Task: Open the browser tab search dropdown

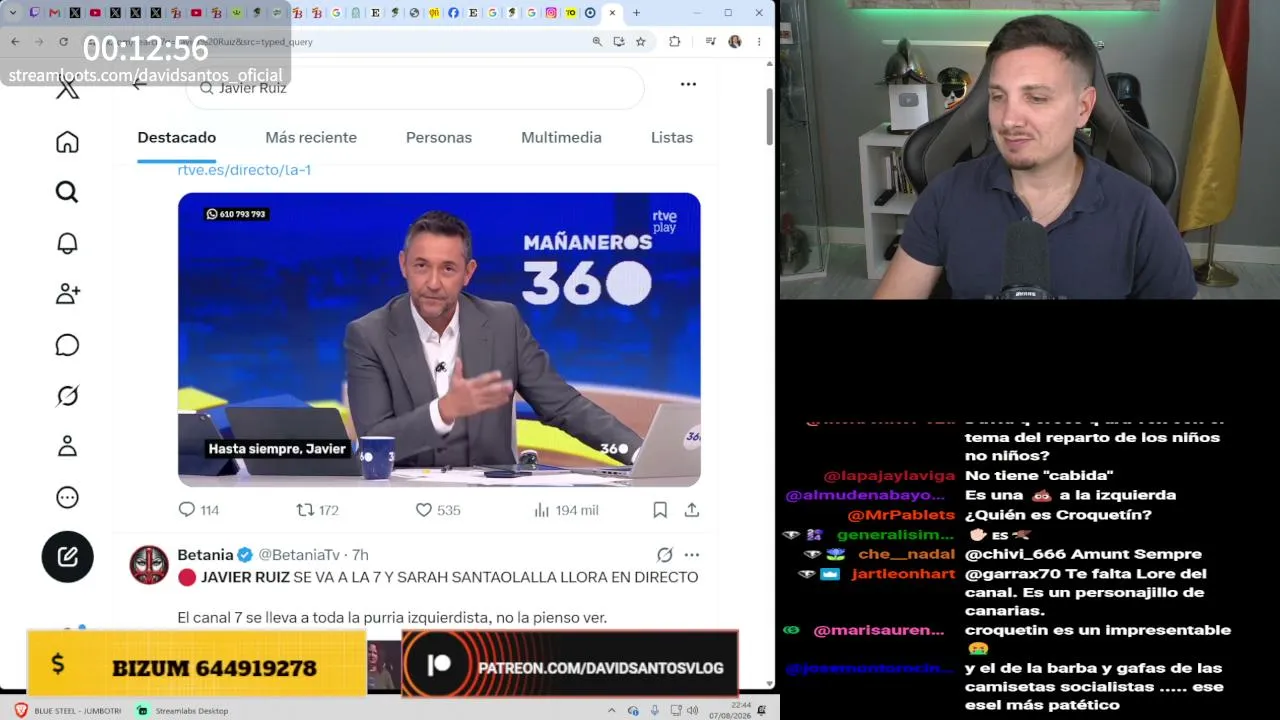Action: tap(12, 13)
